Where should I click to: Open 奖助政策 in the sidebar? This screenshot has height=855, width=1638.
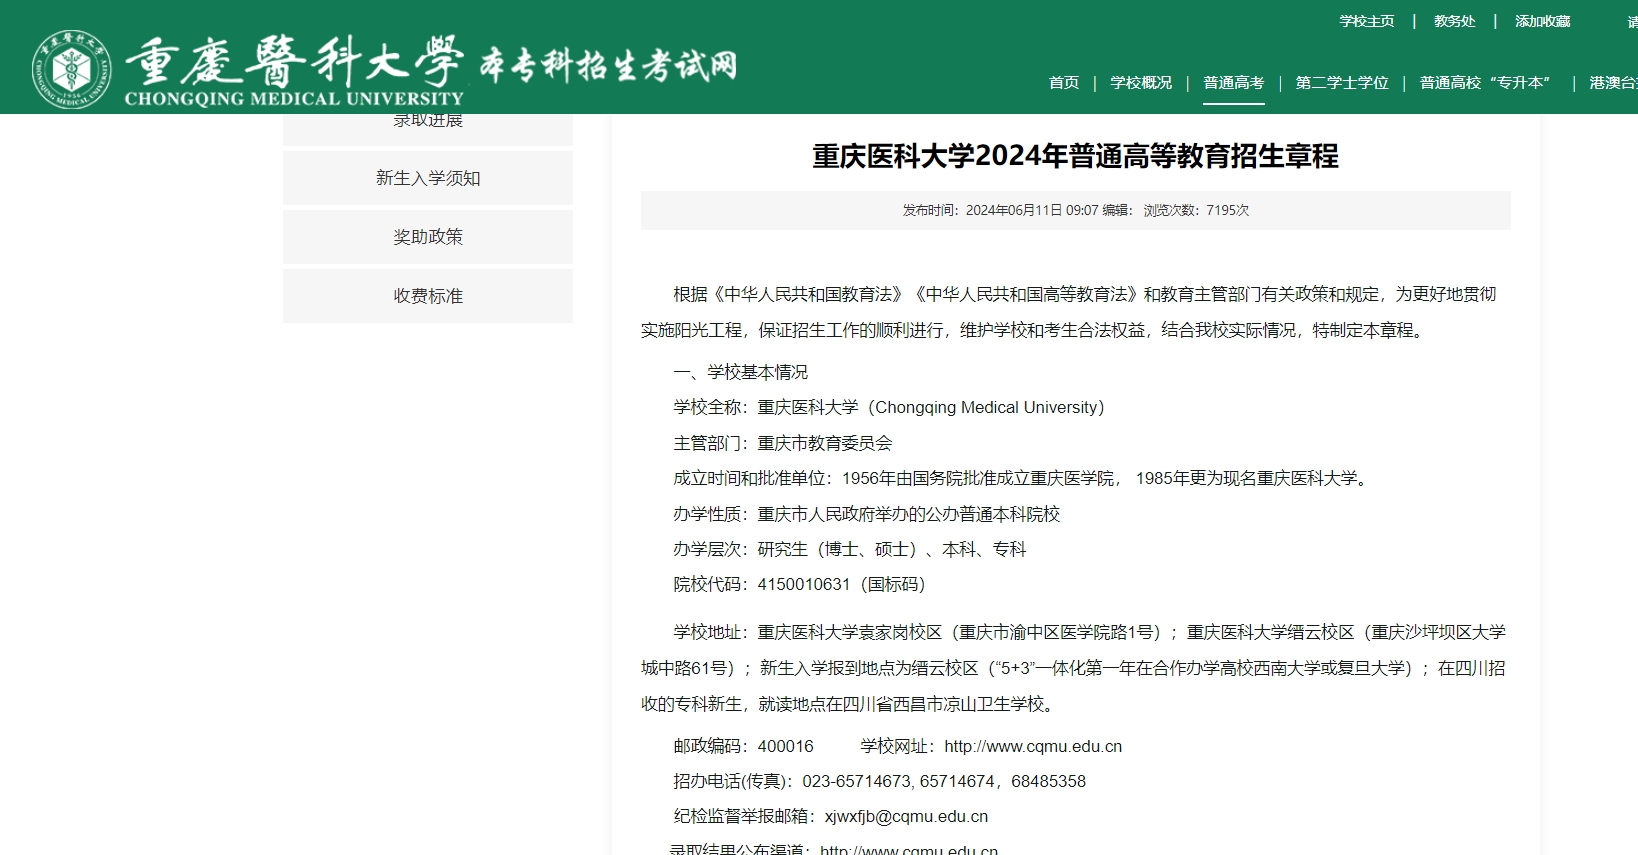(428, 237)
